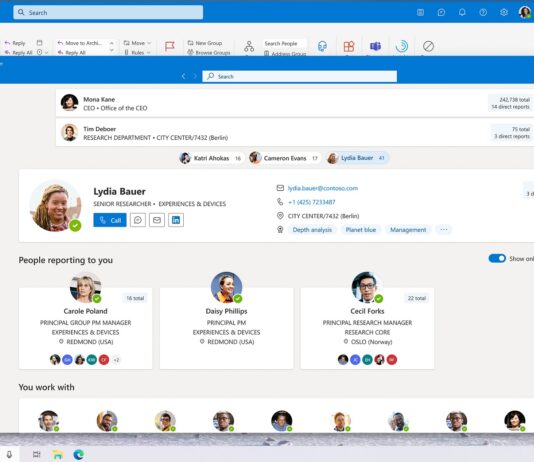Select the Depth analysis skill tag

click(x=312, y=229)
